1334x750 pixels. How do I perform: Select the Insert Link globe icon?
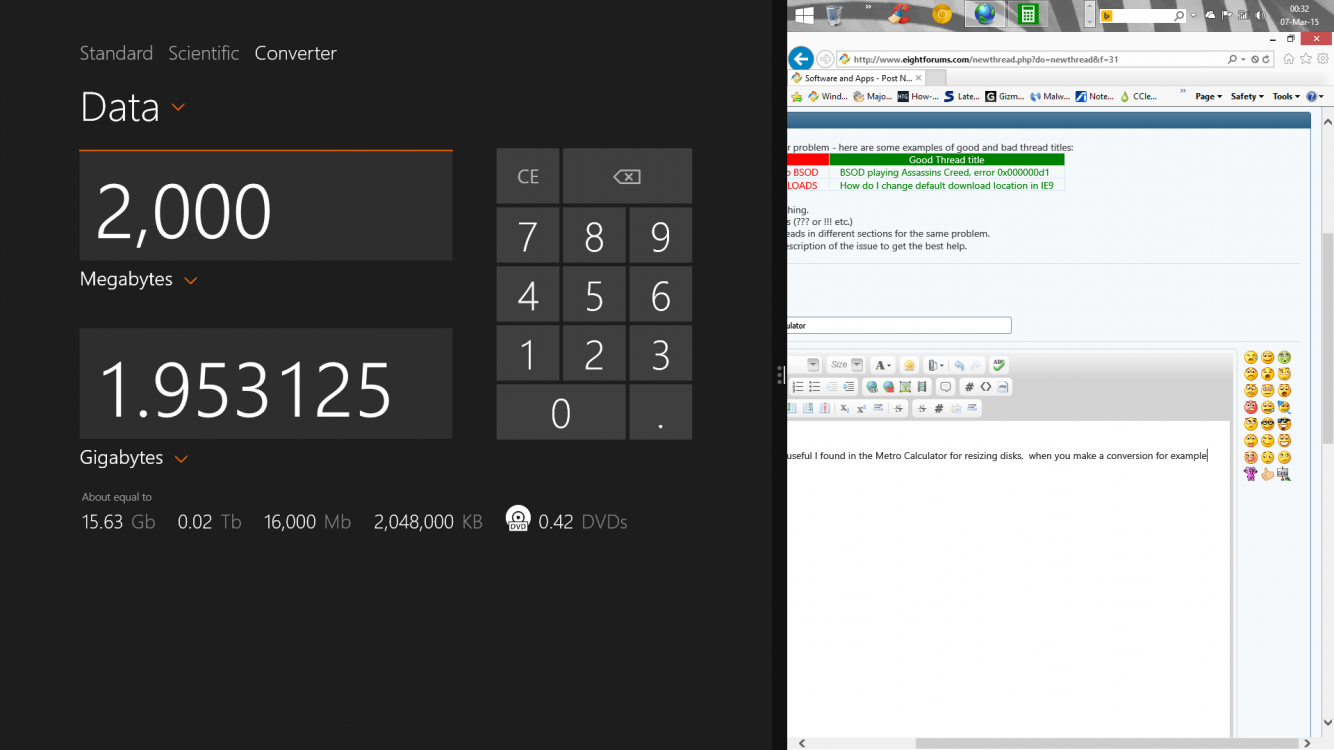pos(872,387)
